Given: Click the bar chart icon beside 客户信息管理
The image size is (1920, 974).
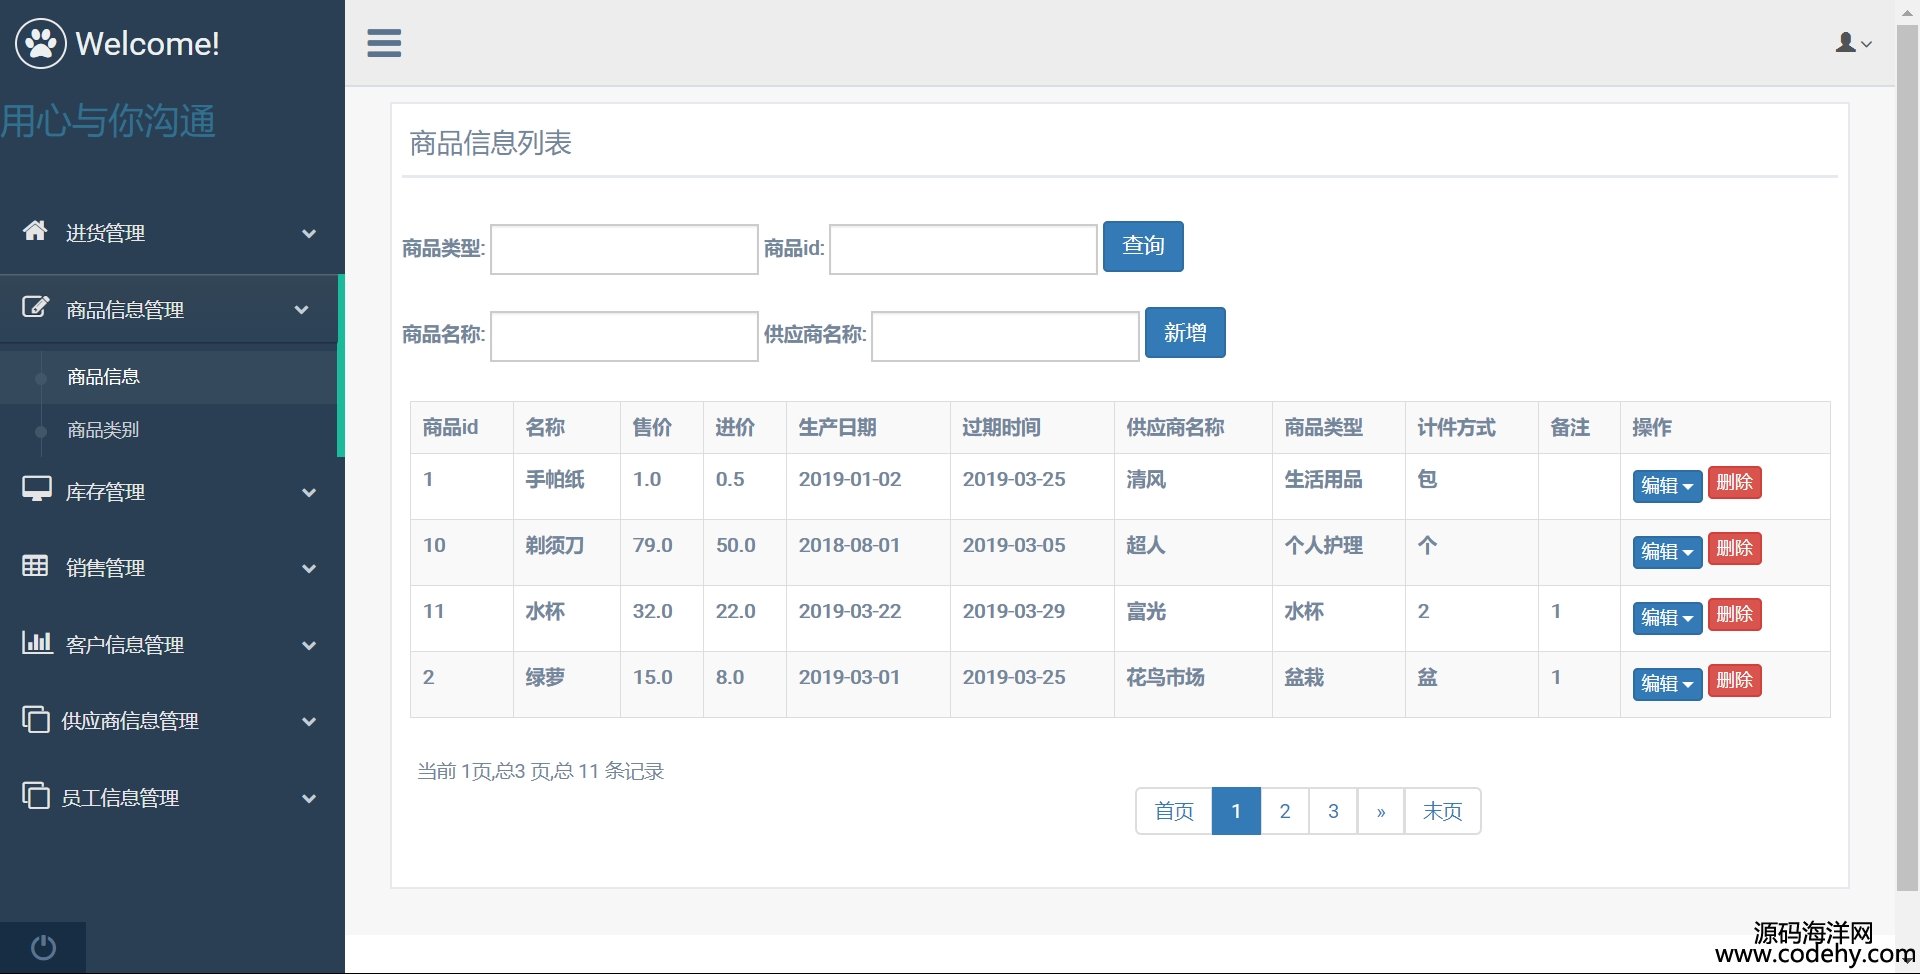Looking at the screenshot, I should 37,642.
